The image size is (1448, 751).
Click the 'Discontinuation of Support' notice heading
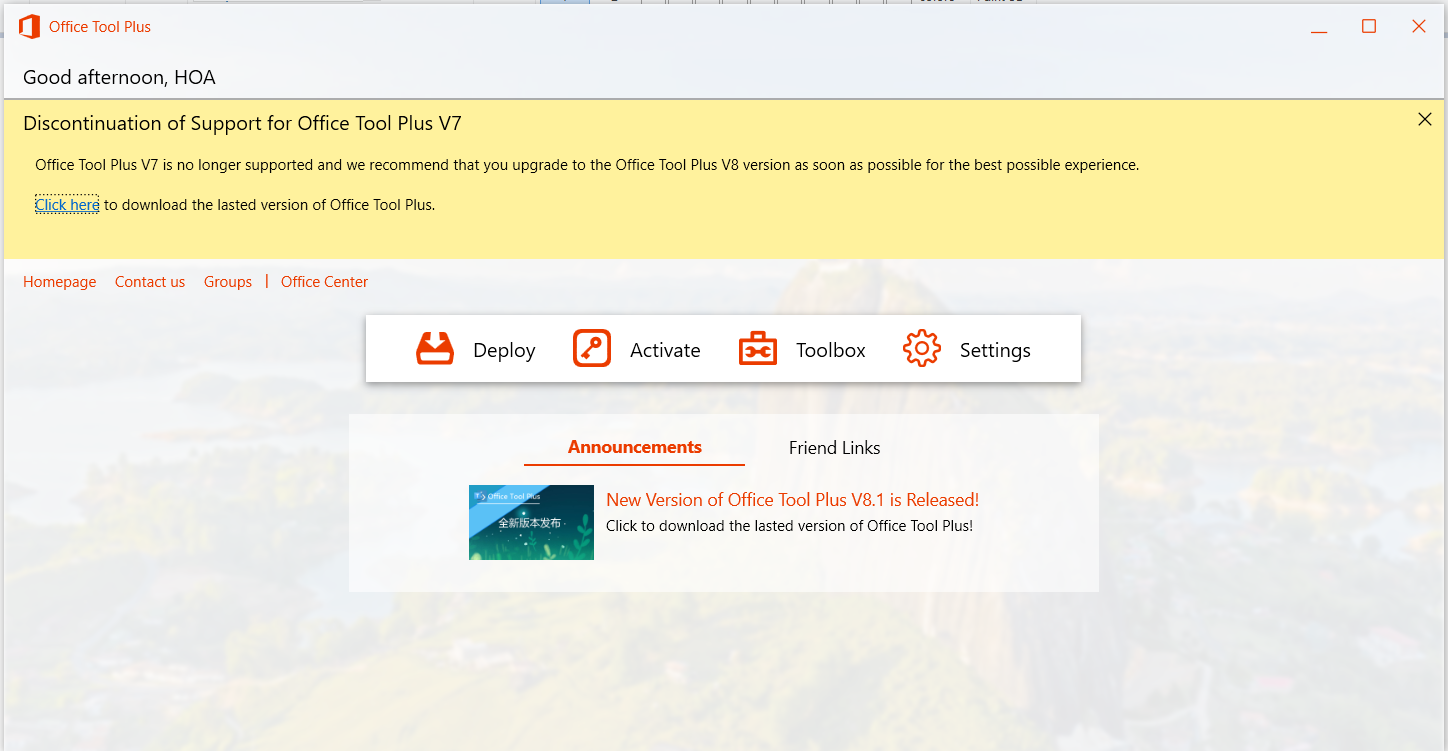click(x=242, y=124)
